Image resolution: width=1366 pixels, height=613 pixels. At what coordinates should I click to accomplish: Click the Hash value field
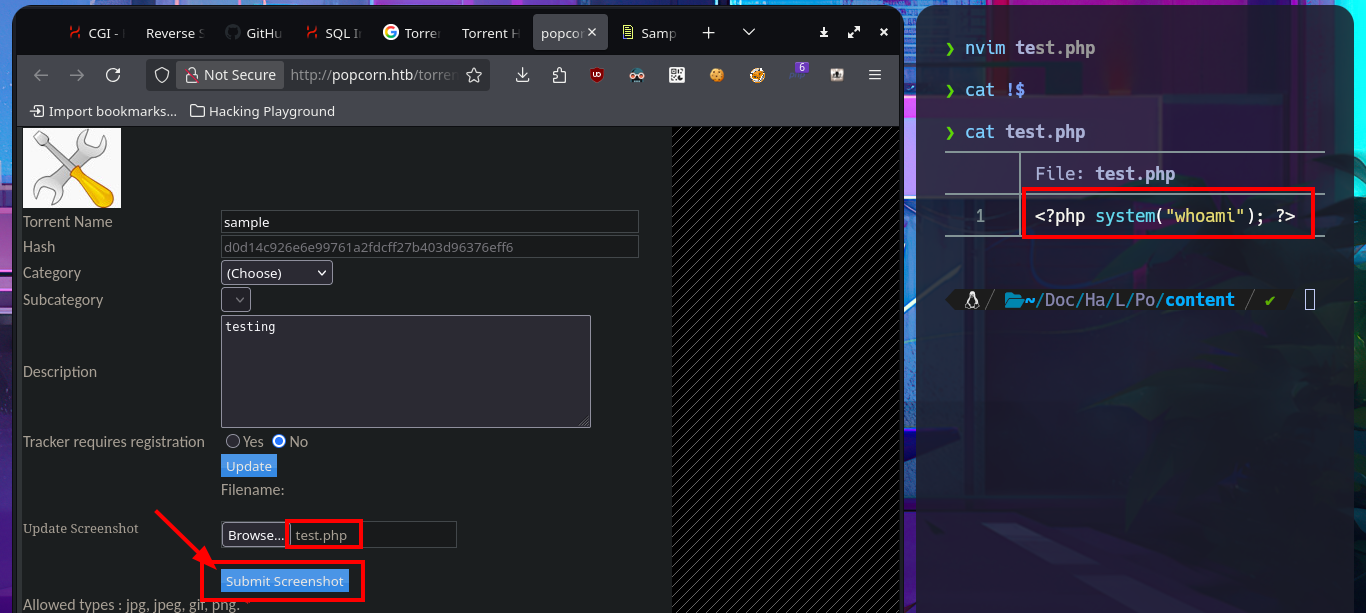(x=429, y=247)
